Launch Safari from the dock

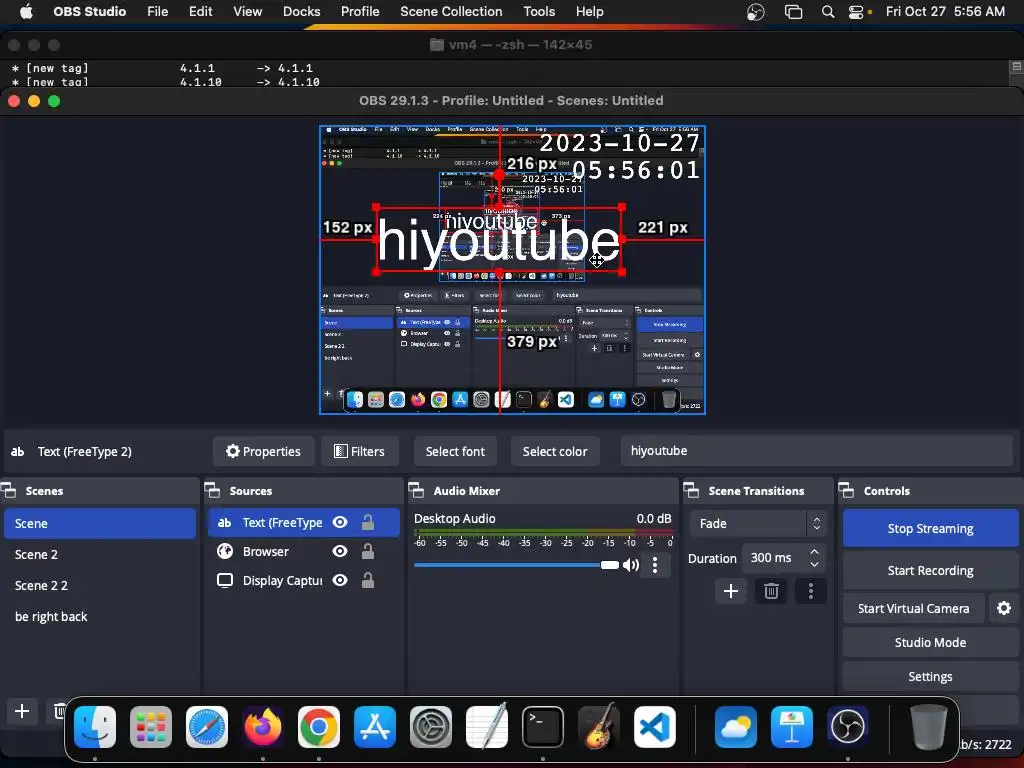(207, 727)
